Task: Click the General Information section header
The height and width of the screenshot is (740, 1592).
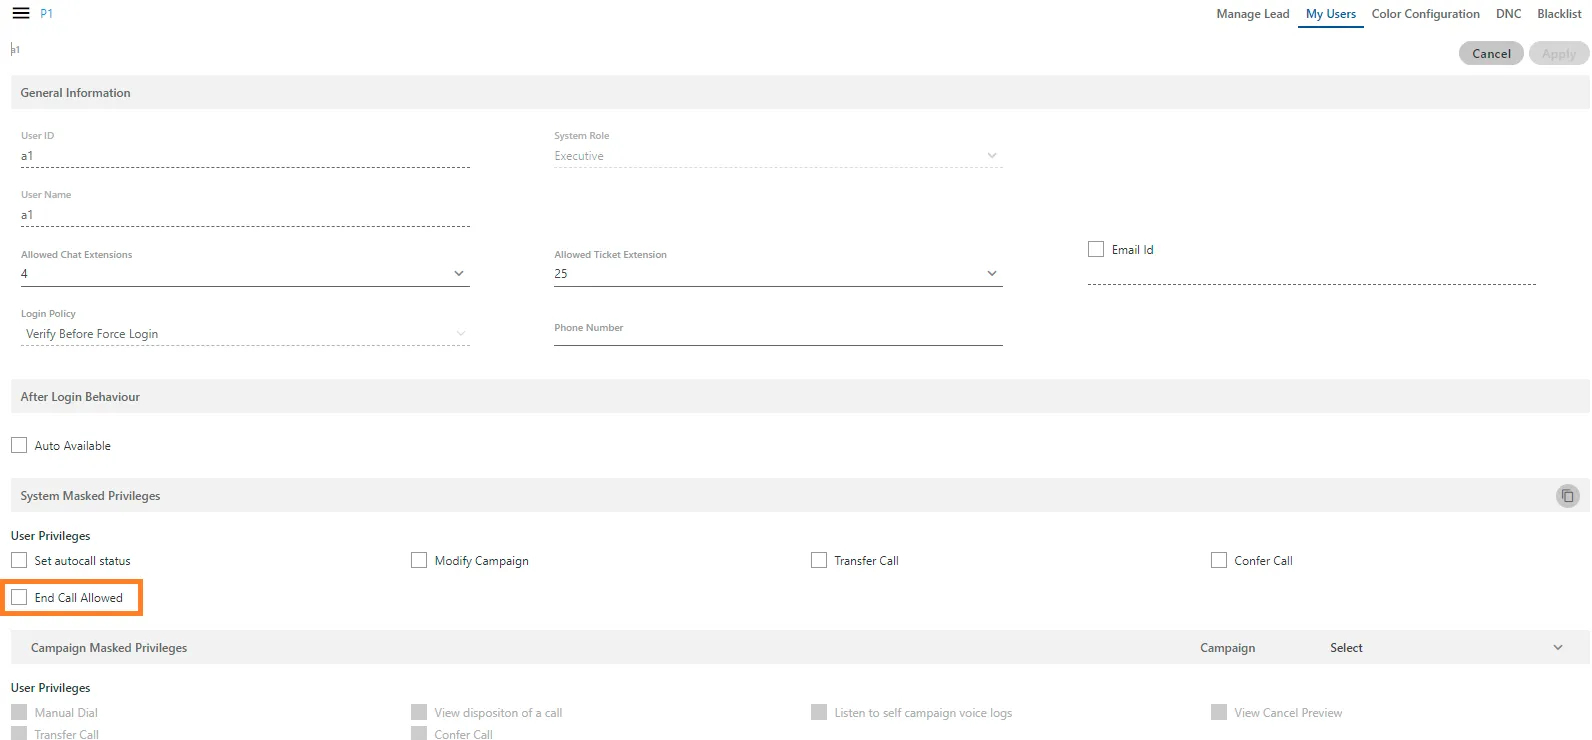Action: (x=800, y=92)
